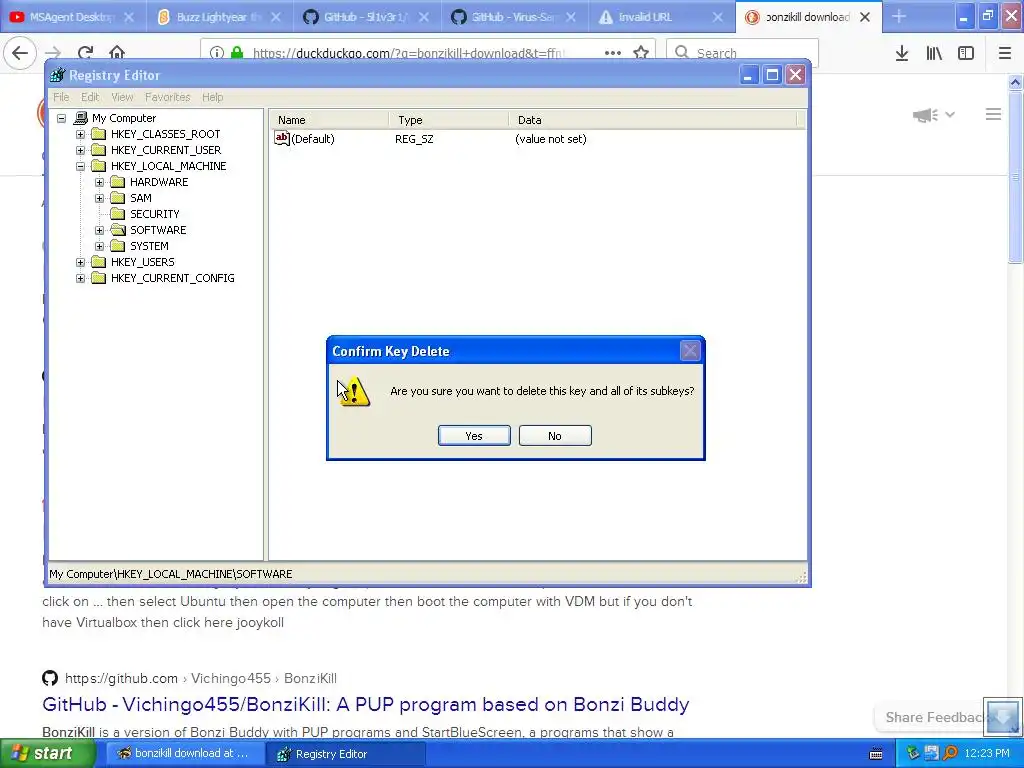This screenshot has height=768, width=1024.
Task: Click the Data column header
Action: 653,120
